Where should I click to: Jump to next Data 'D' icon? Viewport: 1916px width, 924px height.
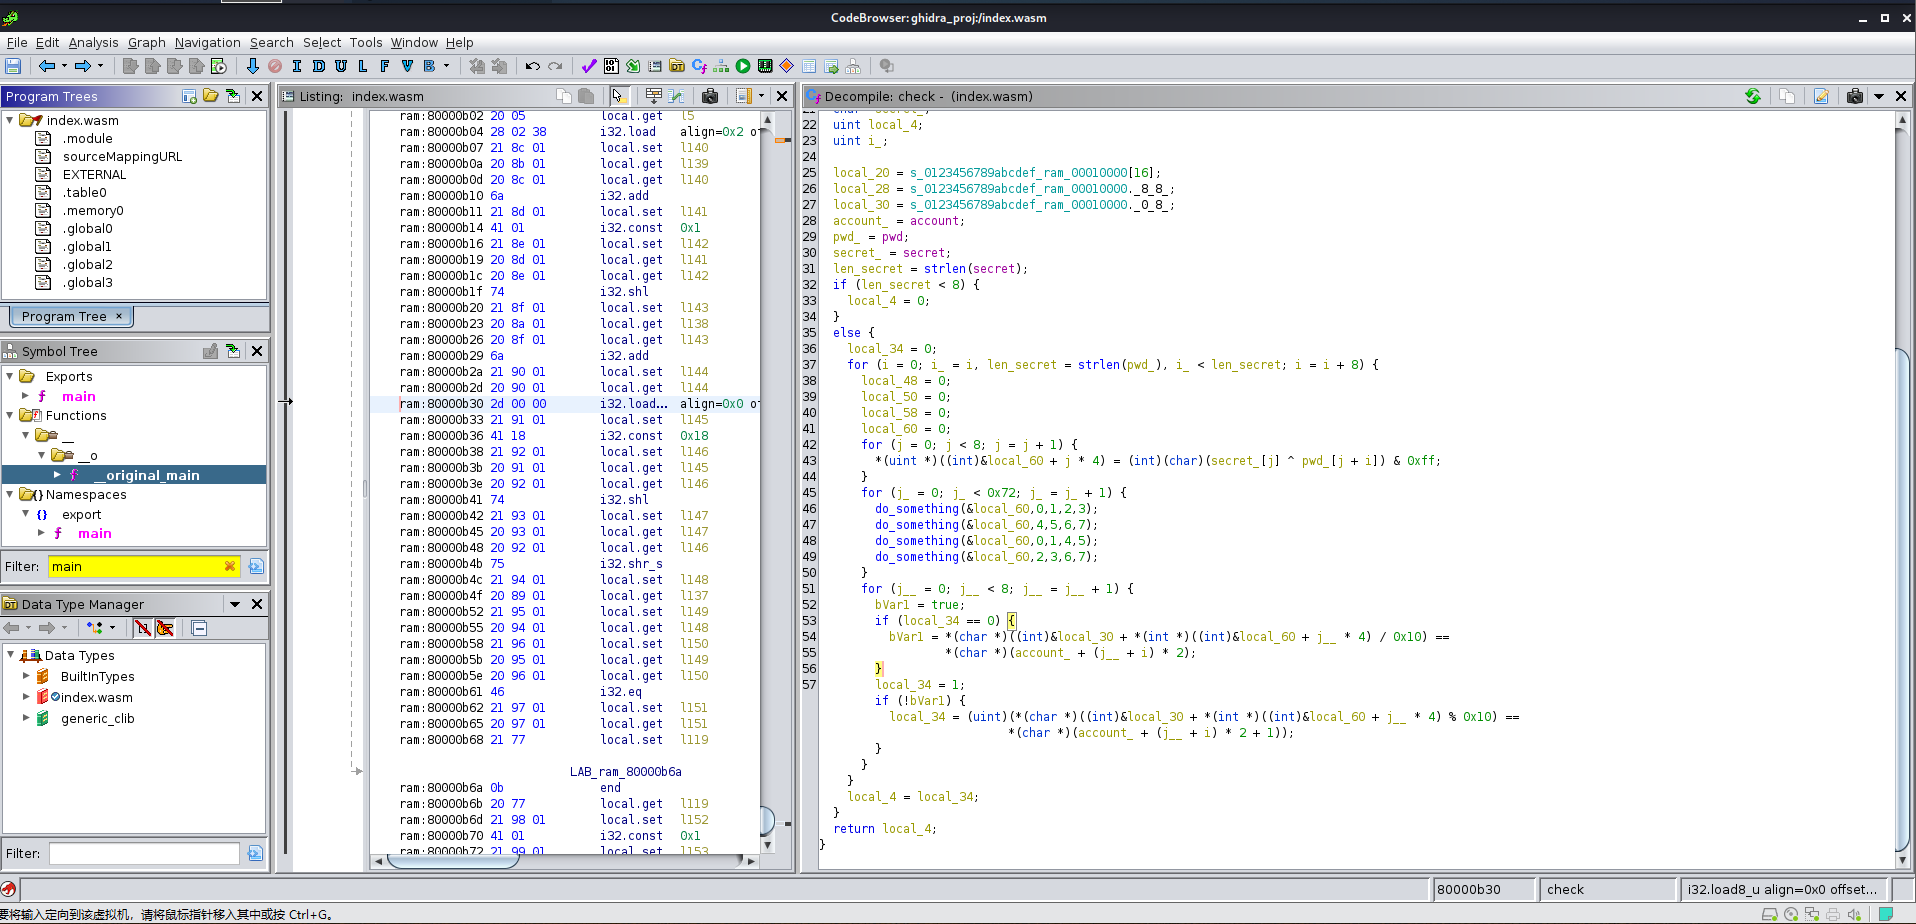pyautogui.click(x=319, y=66)
